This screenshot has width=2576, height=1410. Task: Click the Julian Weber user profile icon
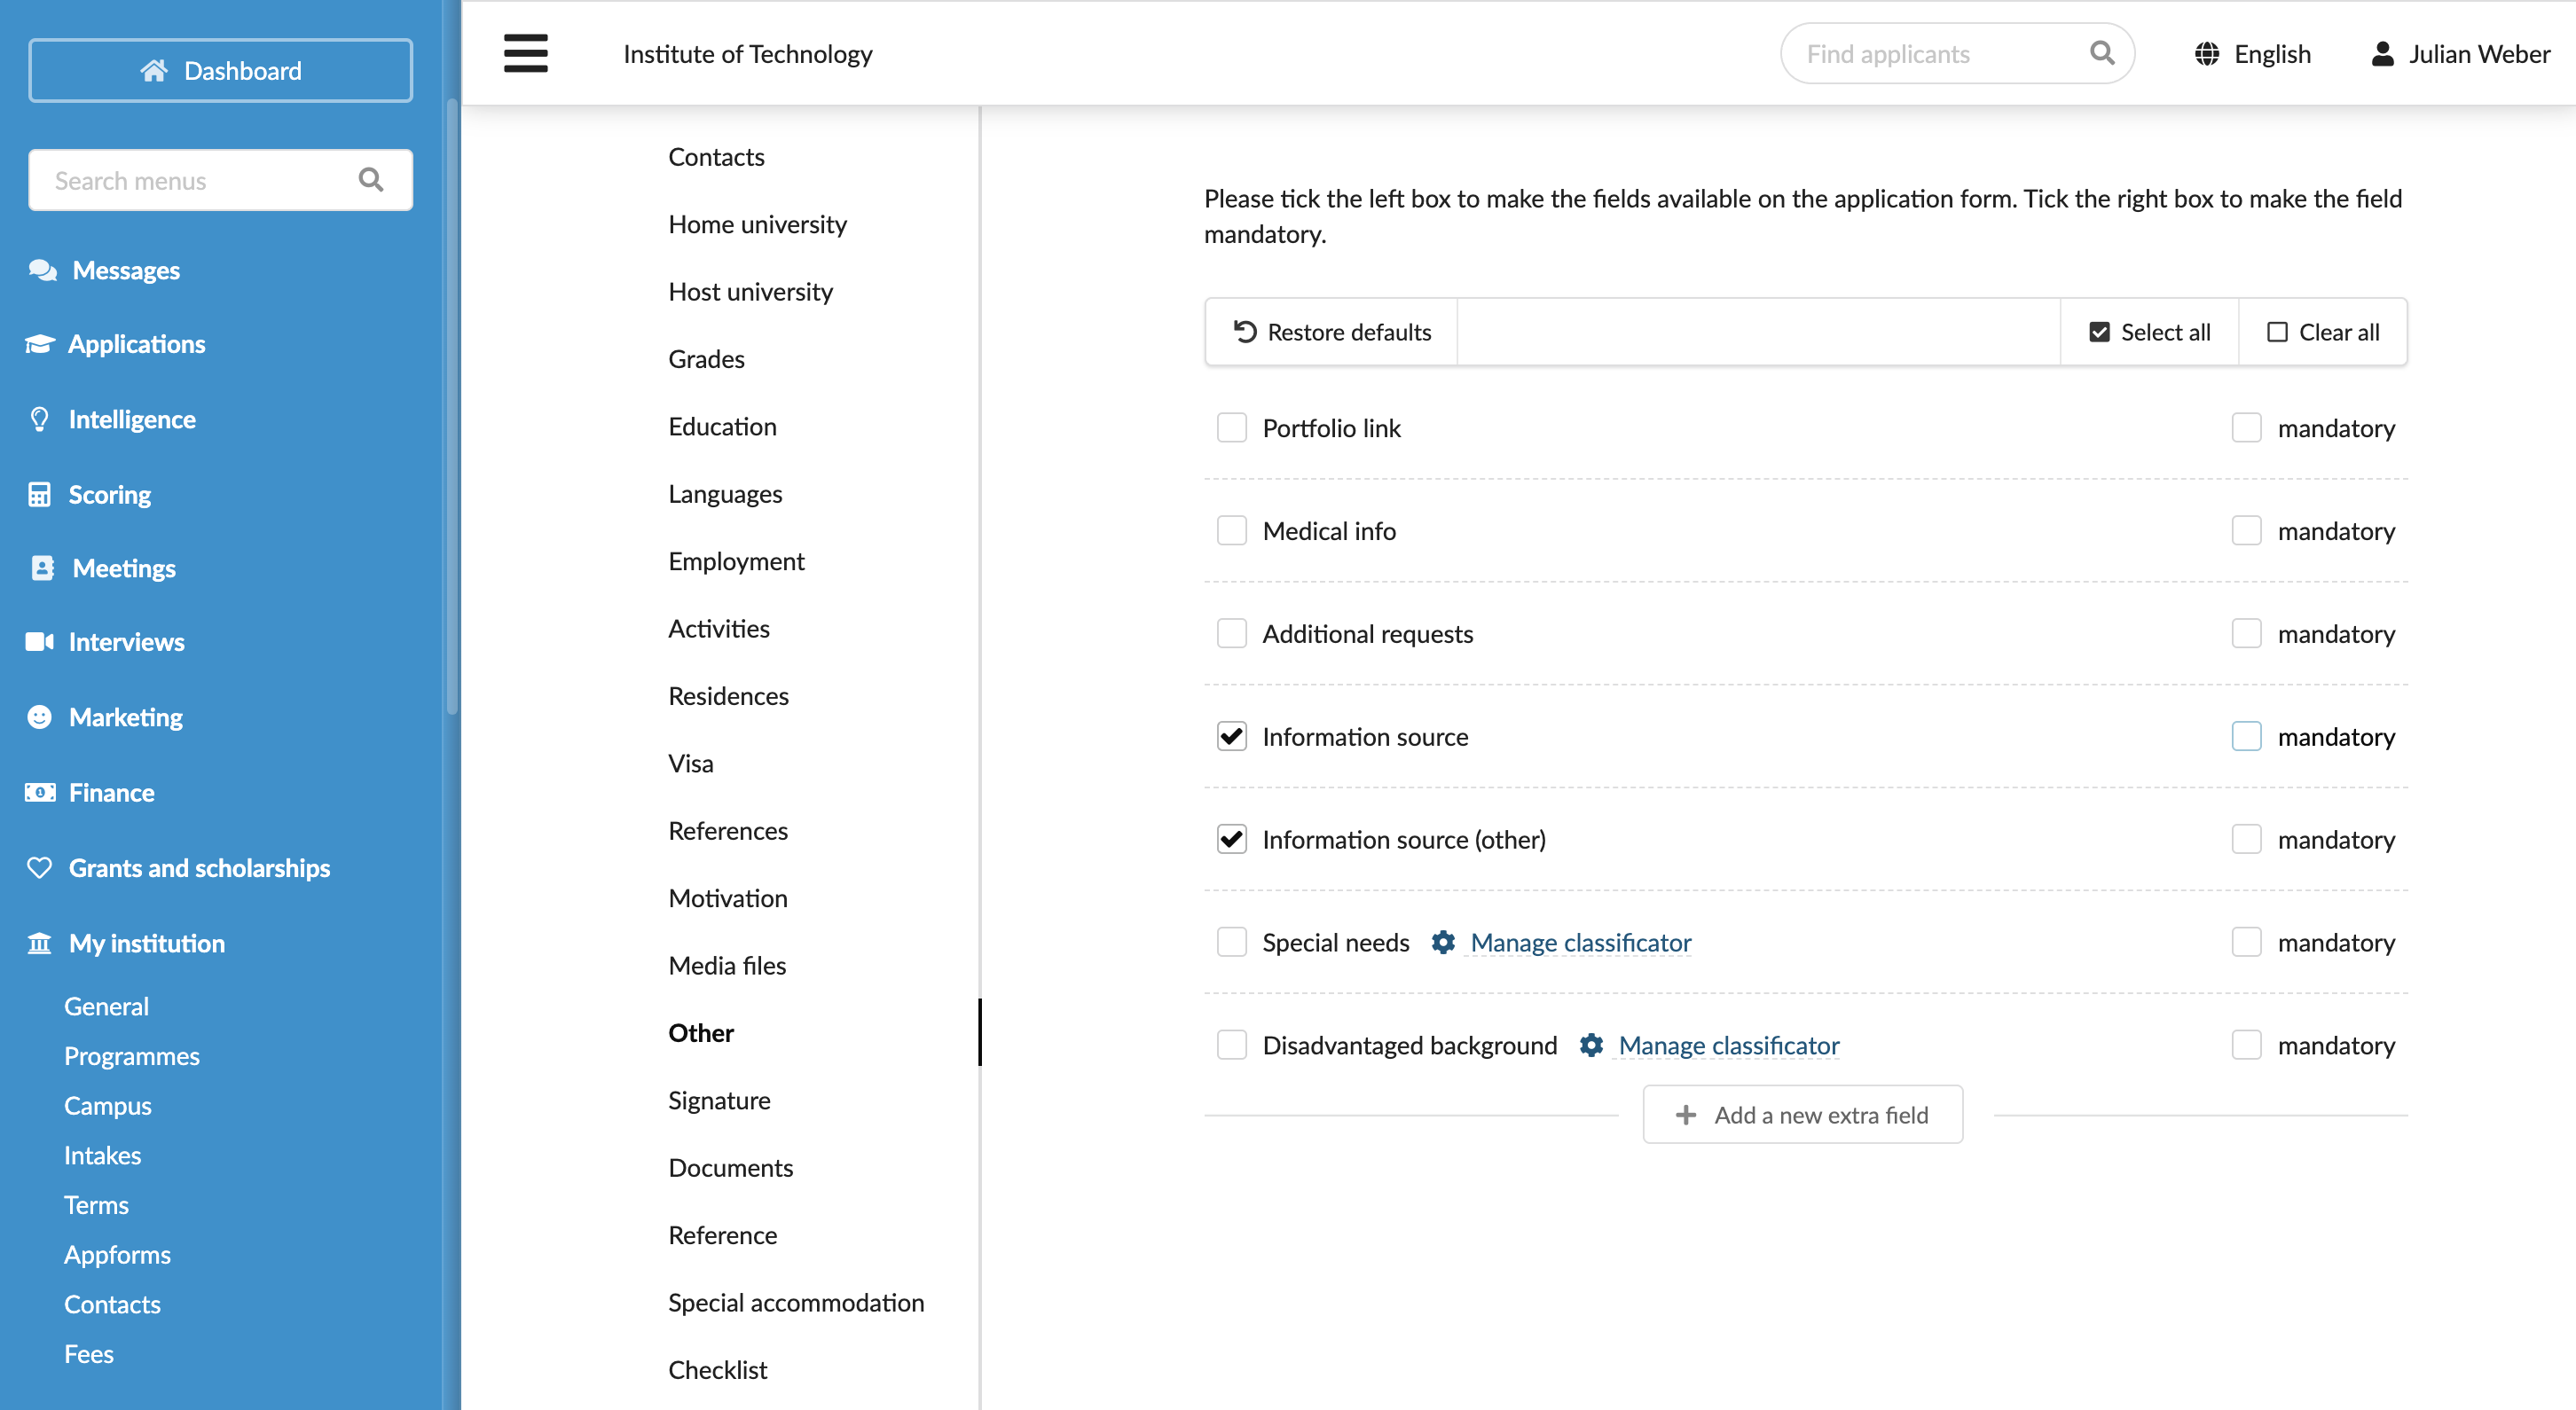click(2383, 54)
